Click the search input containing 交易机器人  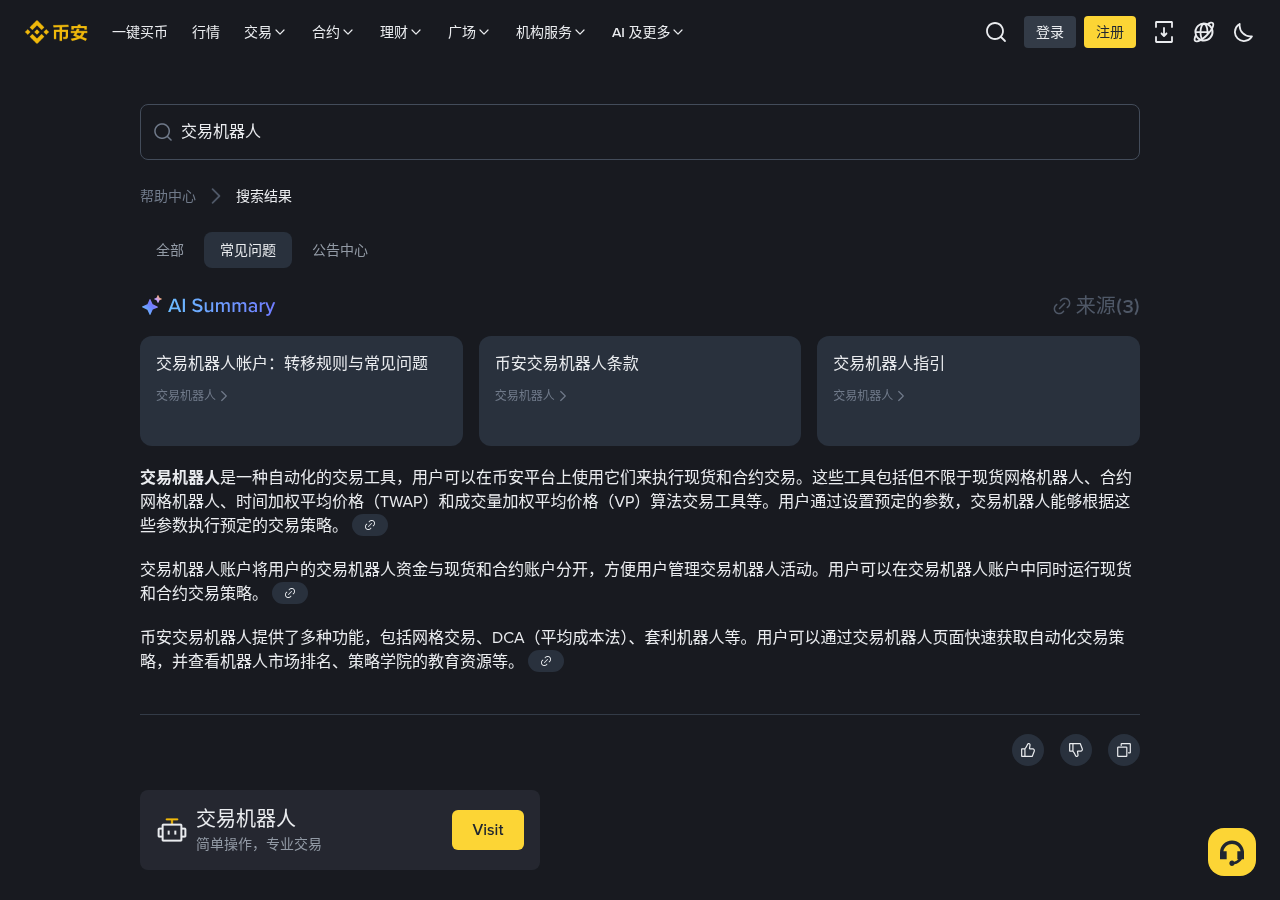coord(640,132)
